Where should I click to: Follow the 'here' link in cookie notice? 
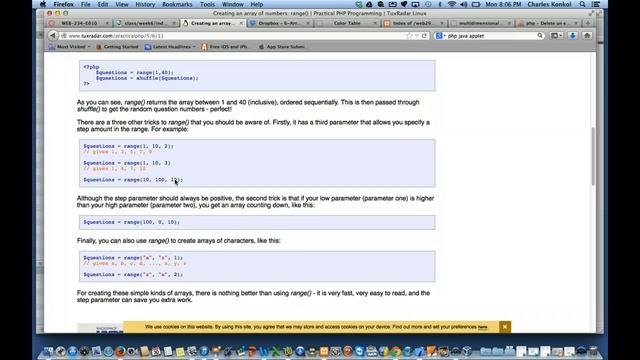(482, 327)
